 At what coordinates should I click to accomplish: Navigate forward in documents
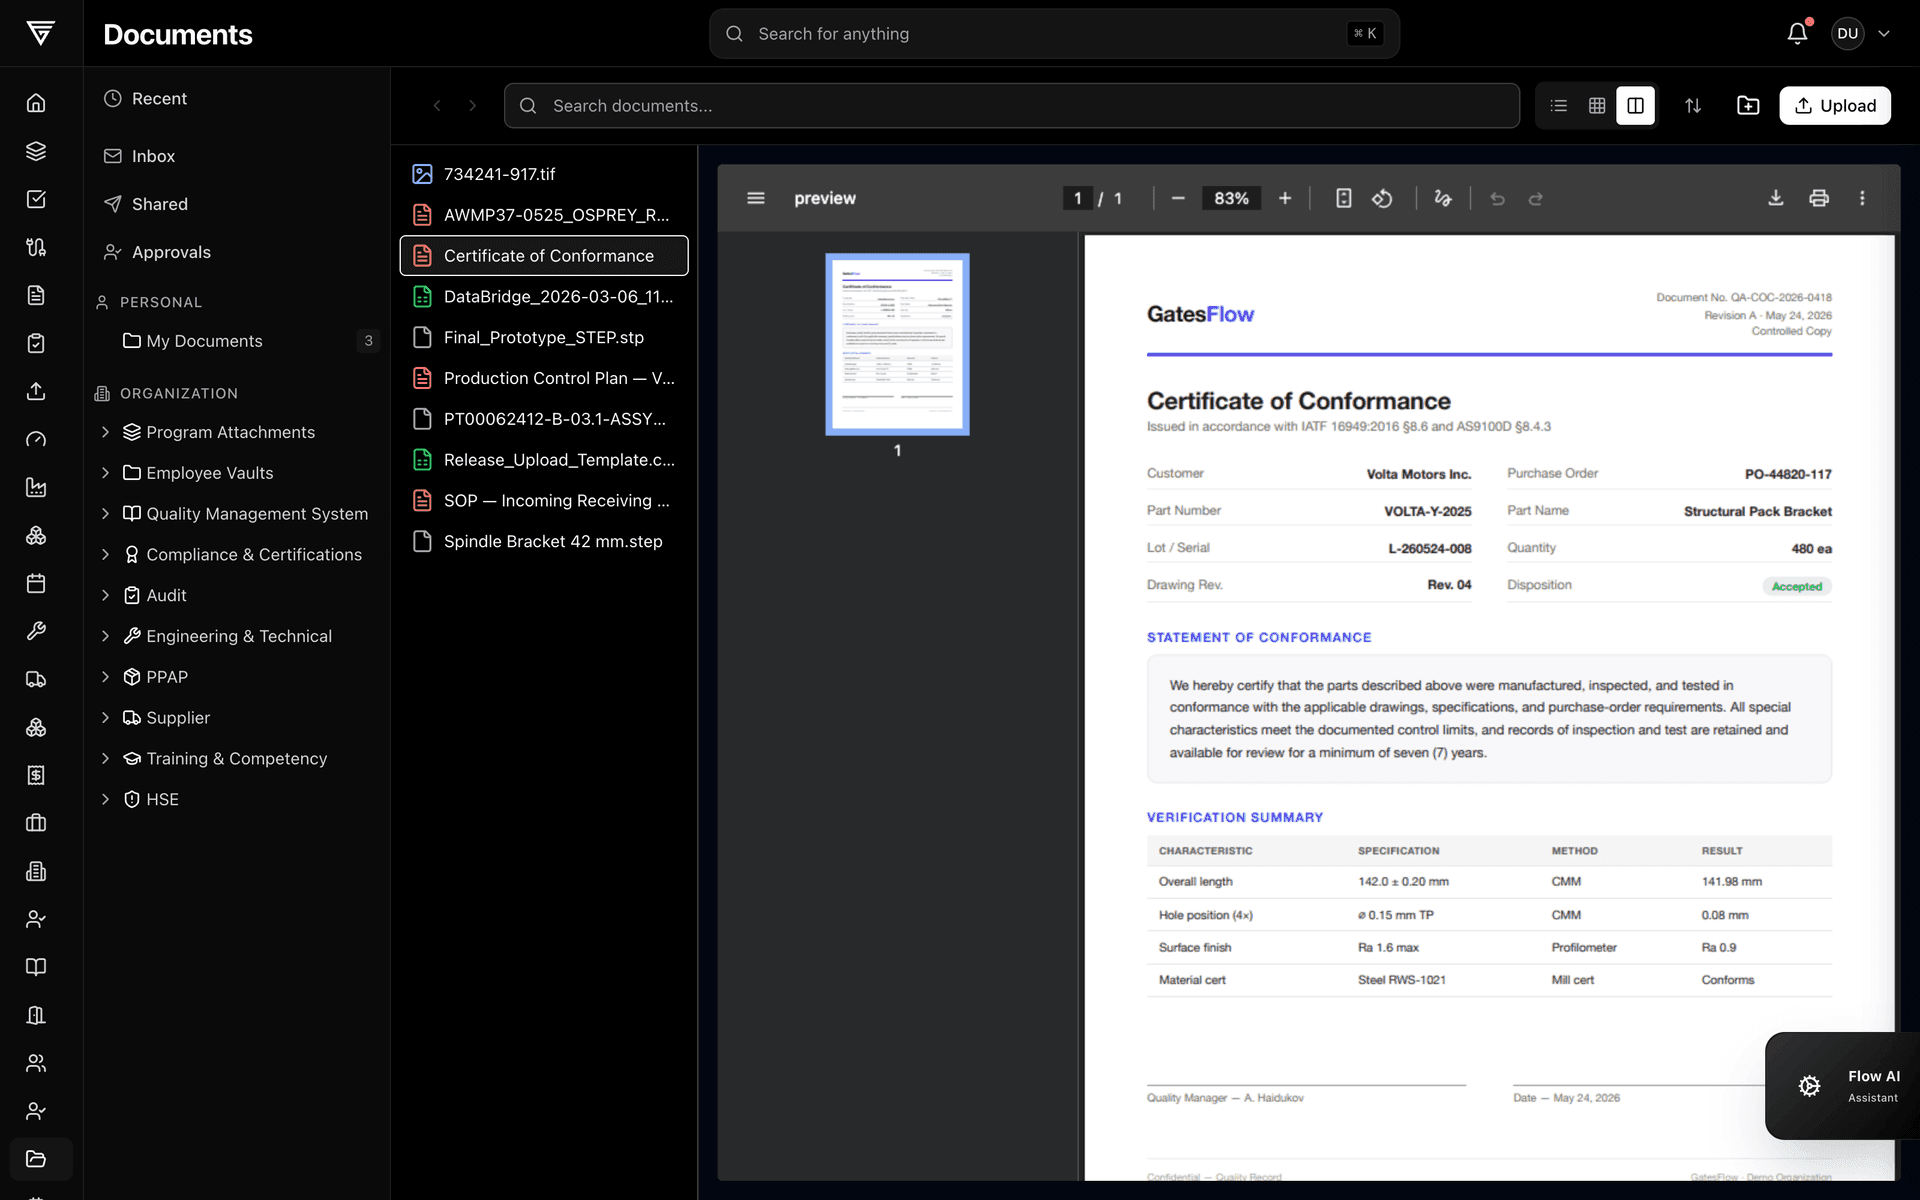[473, 106]
